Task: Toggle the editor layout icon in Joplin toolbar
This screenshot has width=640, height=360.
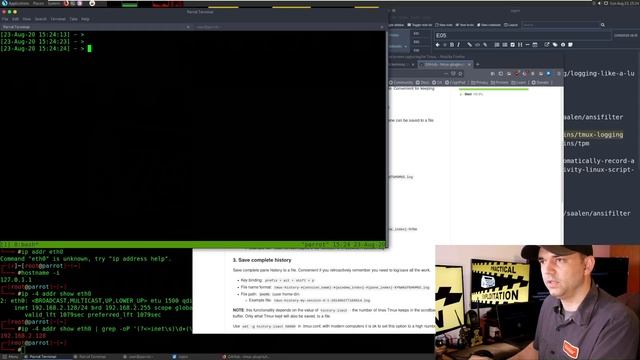Action: pos(570,45)
